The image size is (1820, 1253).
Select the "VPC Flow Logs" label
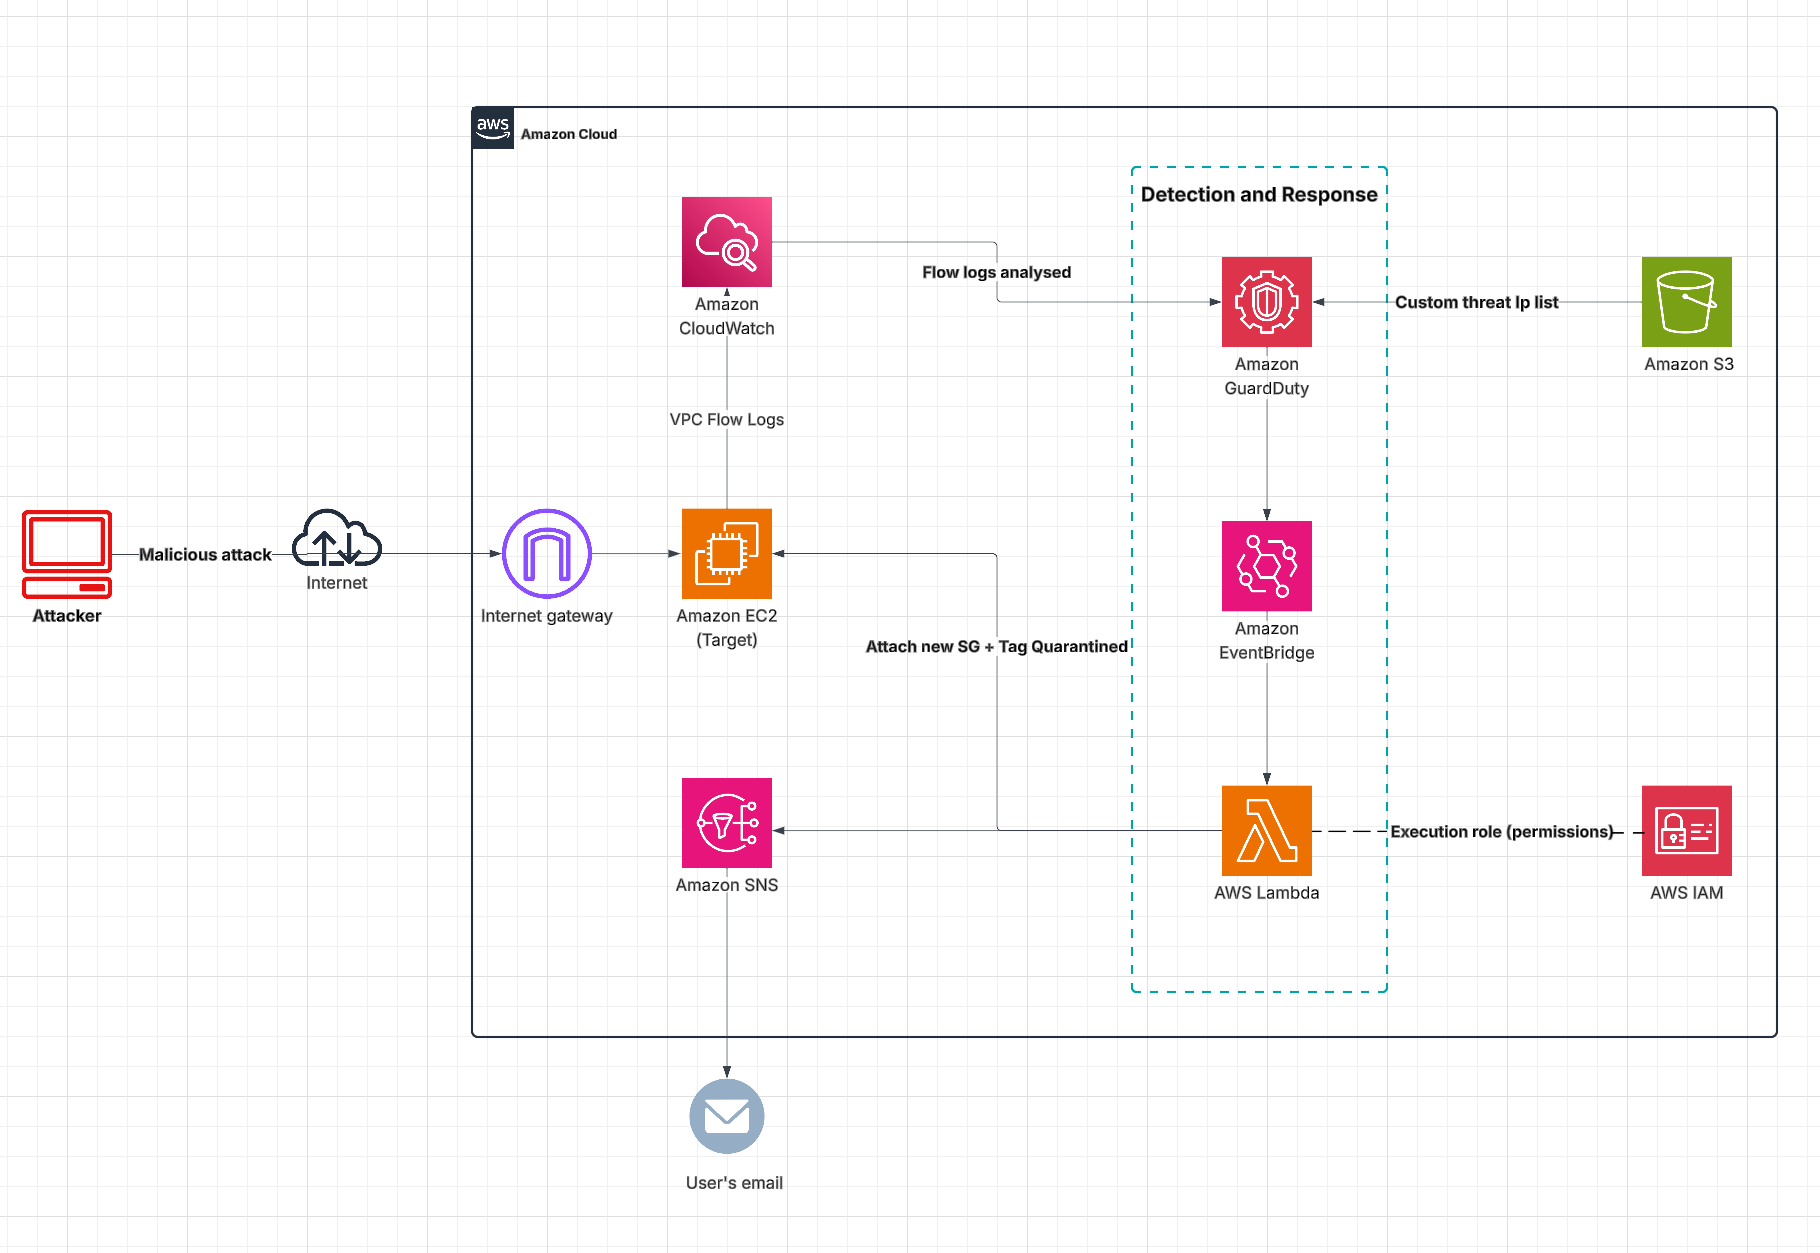point(727,420)
